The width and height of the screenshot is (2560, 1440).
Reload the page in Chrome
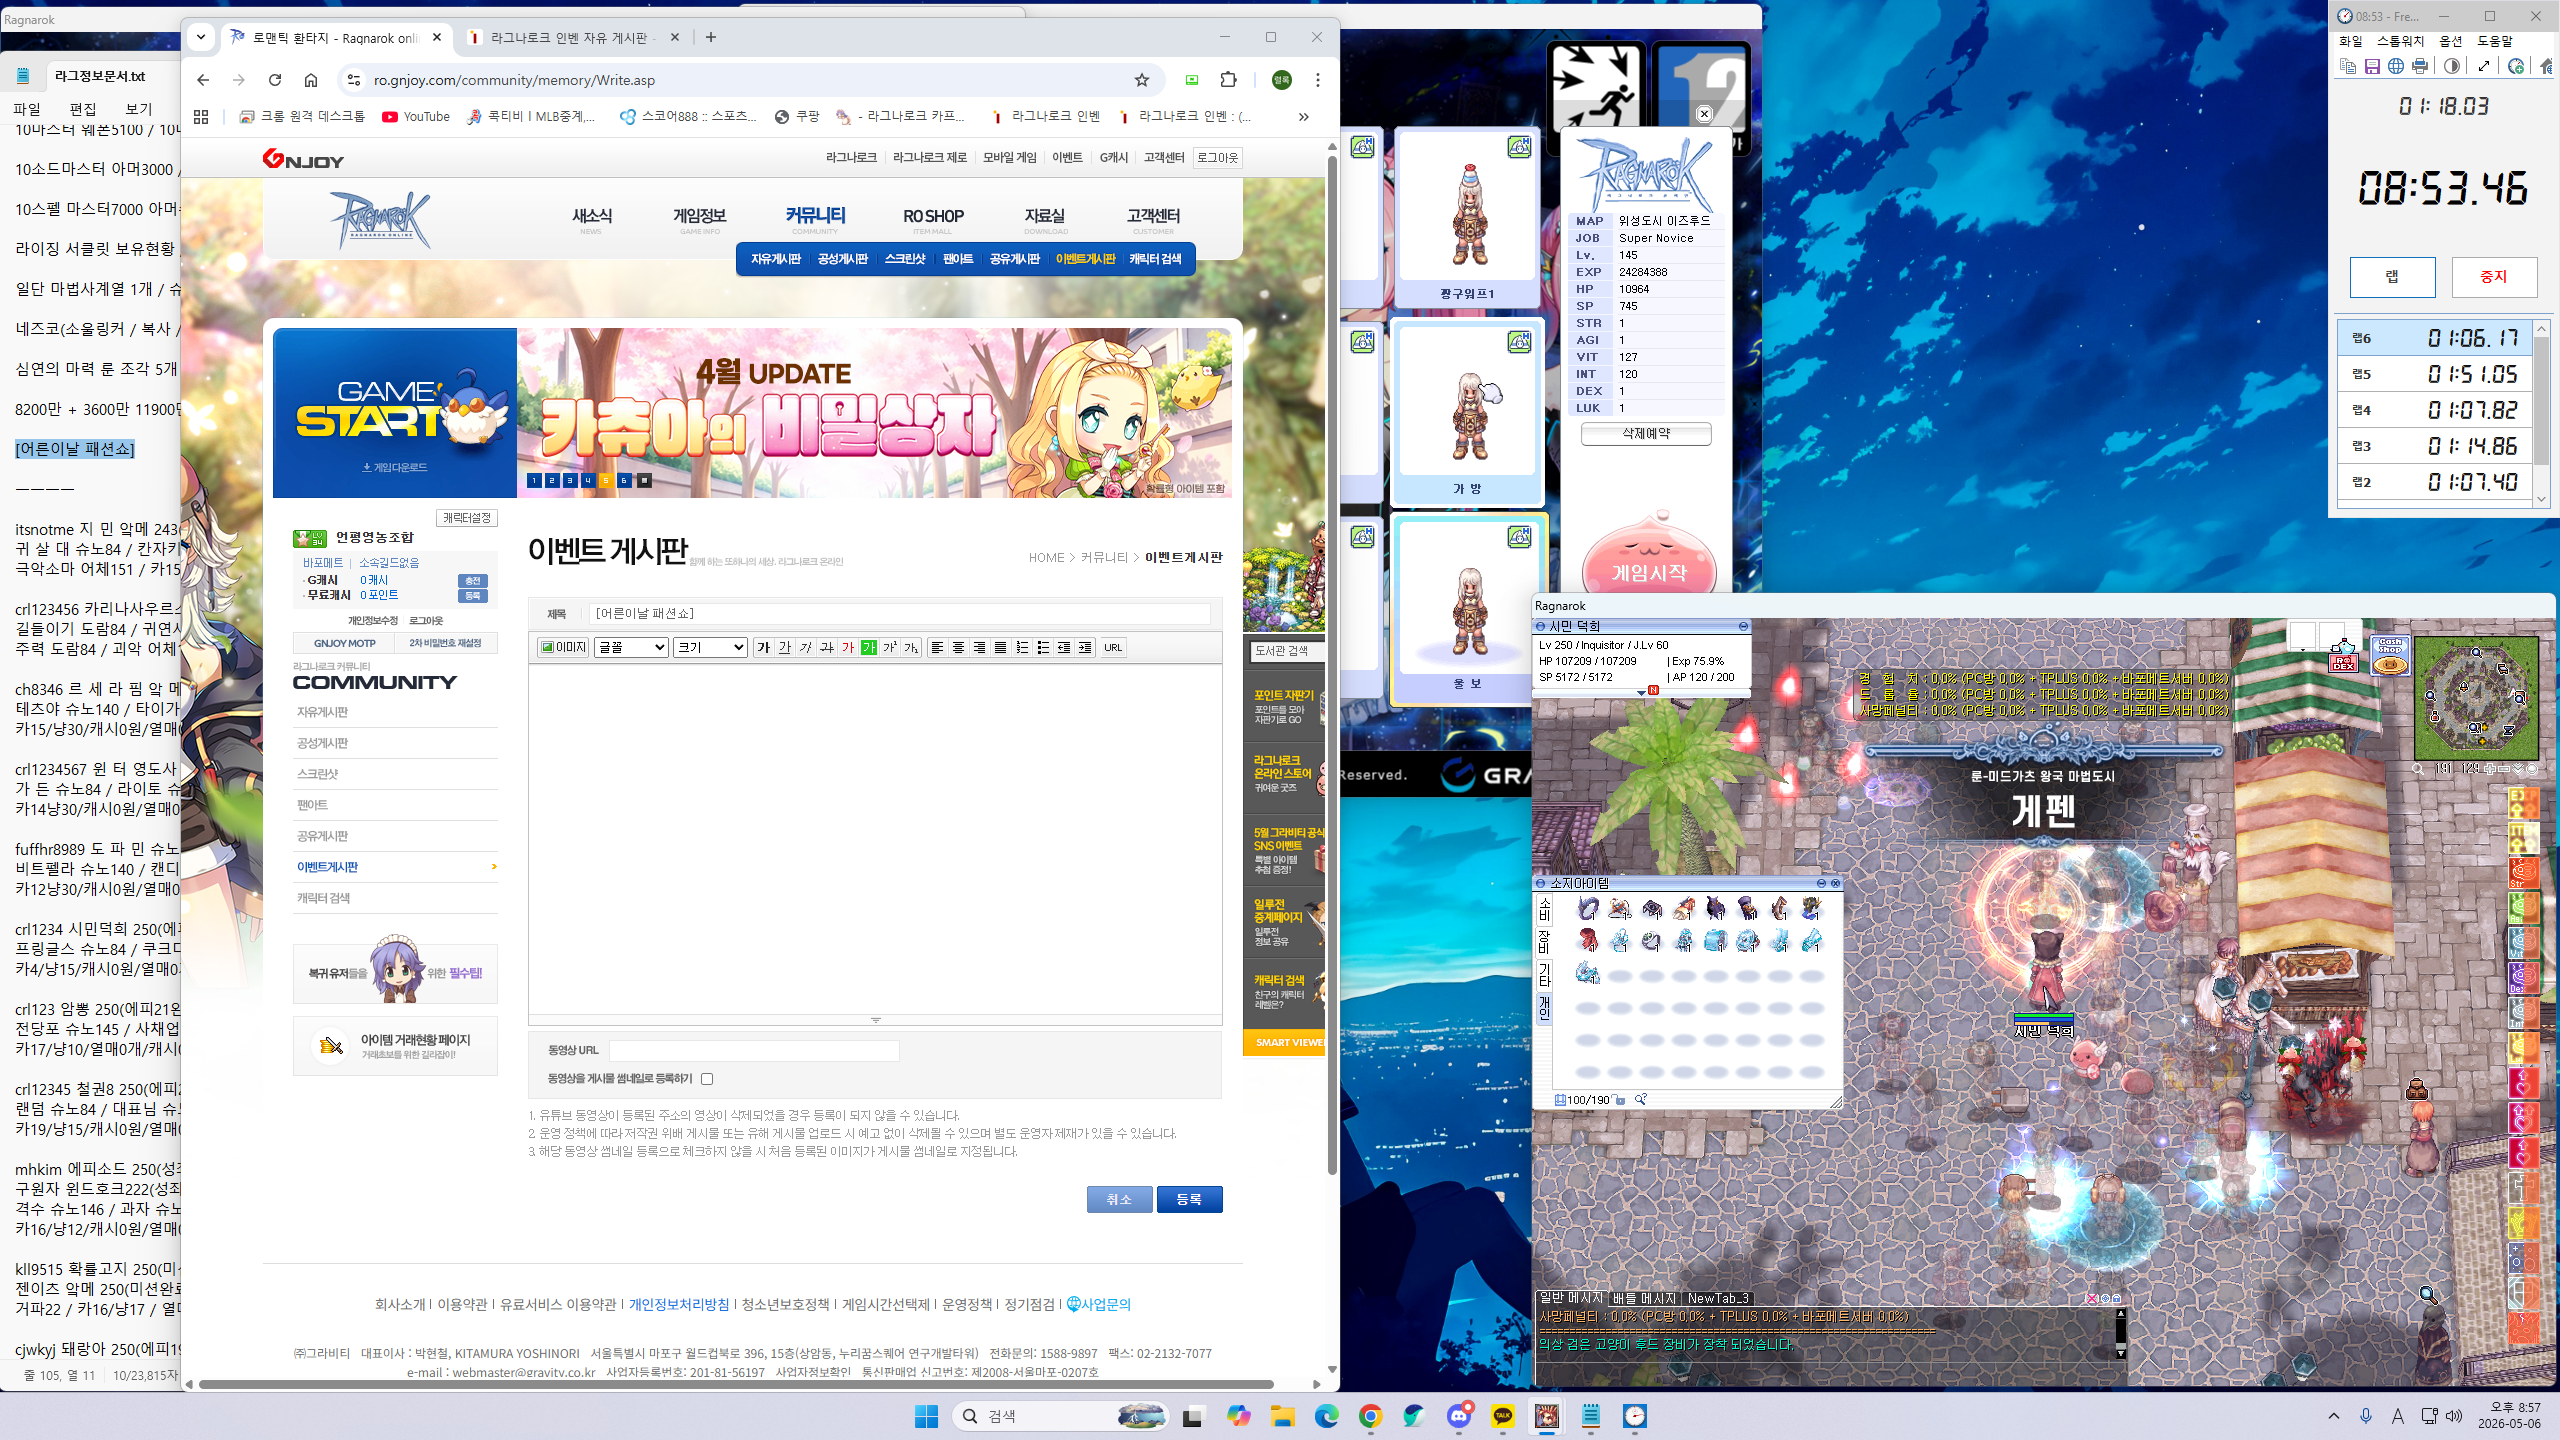pyautogui.click(x=275, y=80)
